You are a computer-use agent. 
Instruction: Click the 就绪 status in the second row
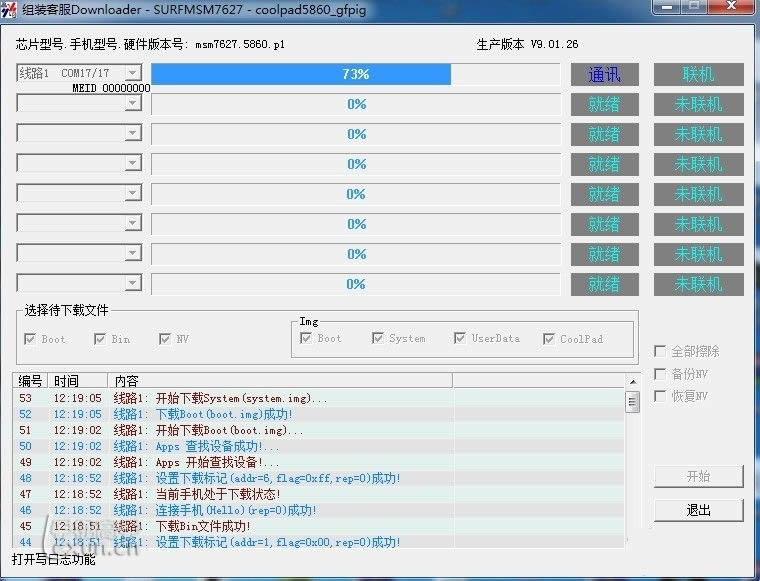[x=604, y=104]
